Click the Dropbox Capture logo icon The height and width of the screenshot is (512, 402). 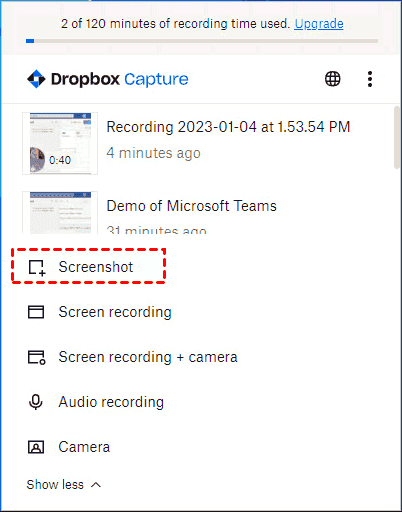[x=36, y=79]
